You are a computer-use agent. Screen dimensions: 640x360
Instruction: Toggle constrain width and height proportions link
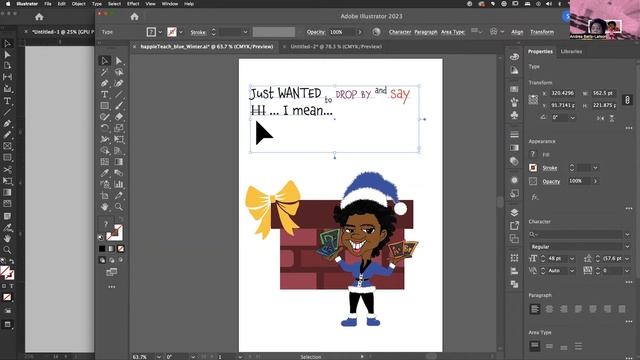point(627,100)
